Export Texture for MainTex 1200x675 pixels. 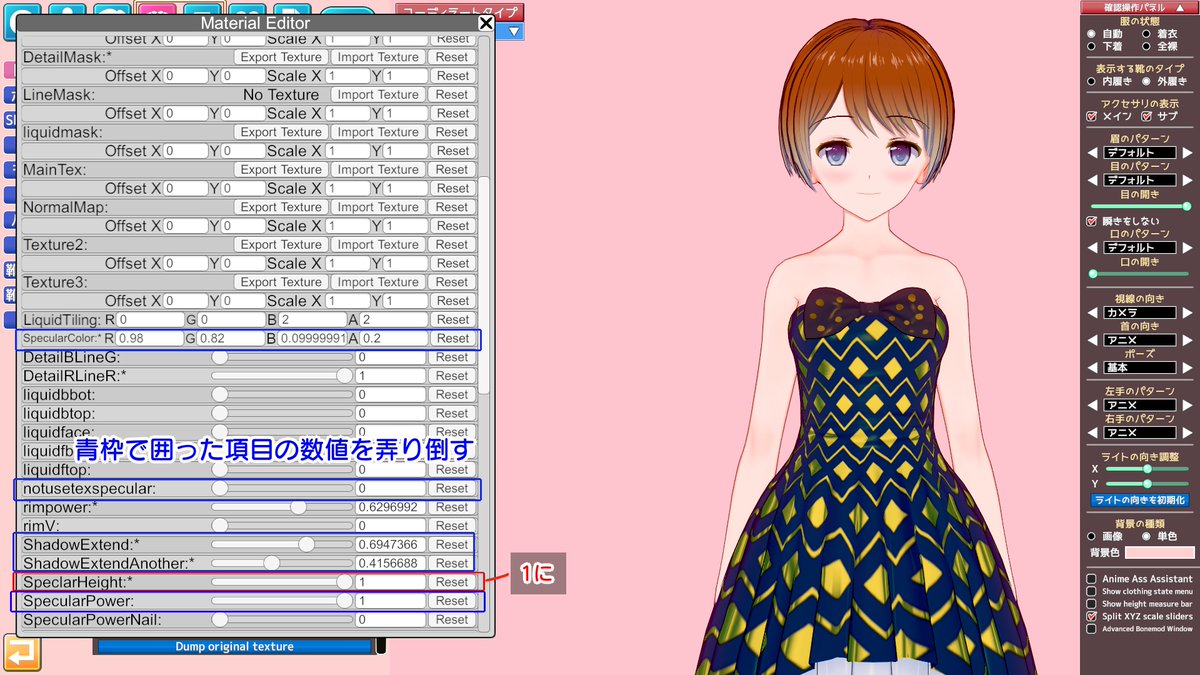(x=280, y=170)
